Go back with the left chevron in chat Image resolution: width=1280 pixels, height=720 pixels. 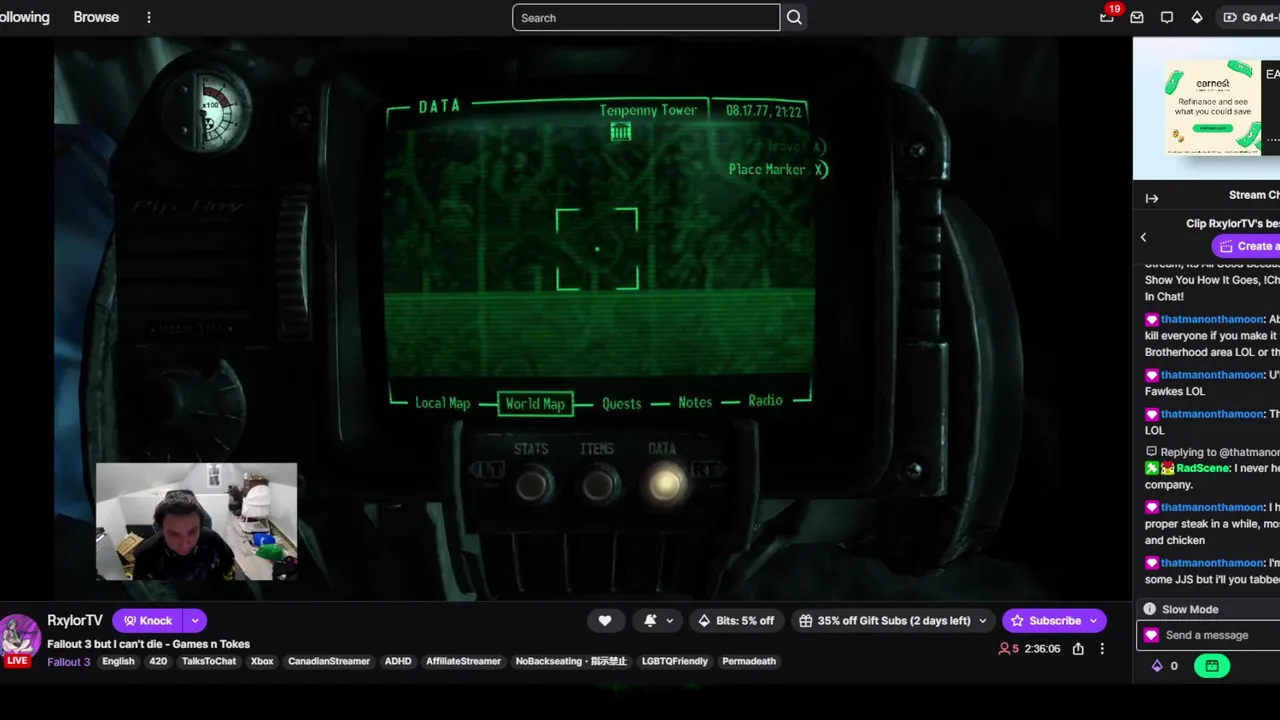pyautogui.click(x=1143, y=237)
